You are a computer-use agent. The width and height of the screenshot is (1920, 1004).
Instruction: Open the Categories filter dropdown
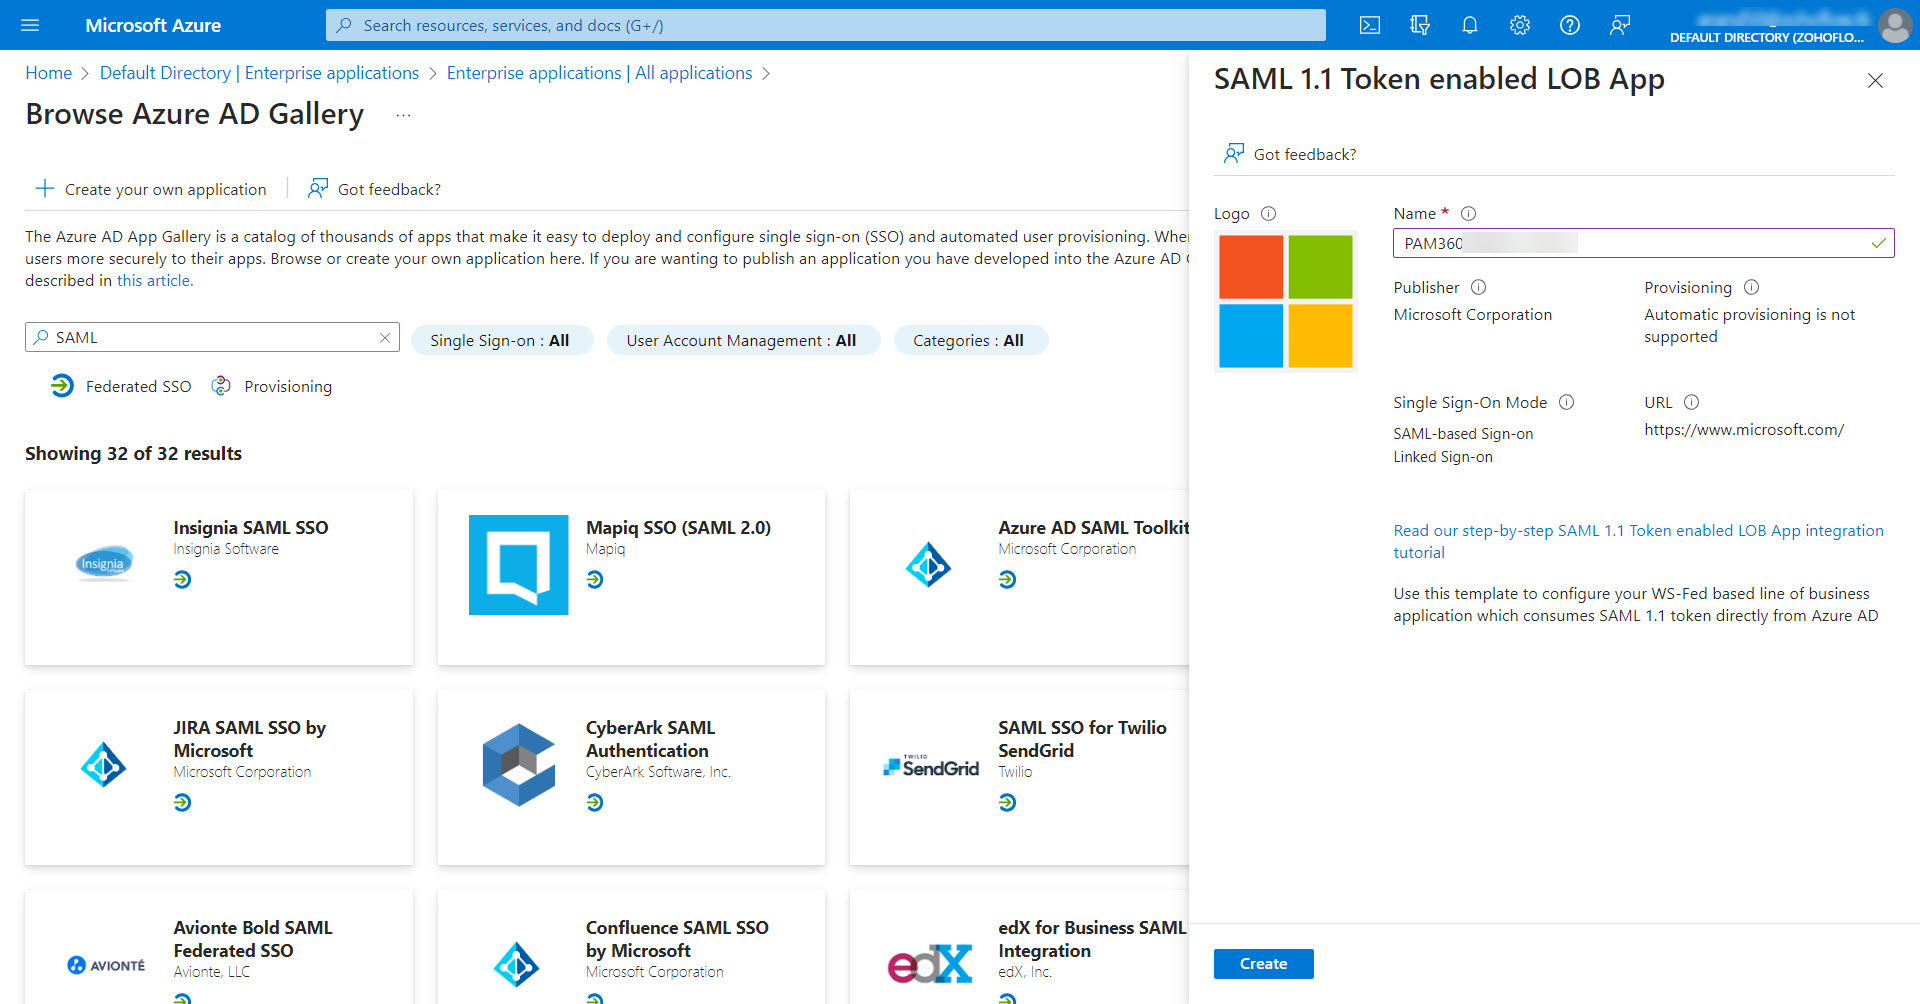969,340
